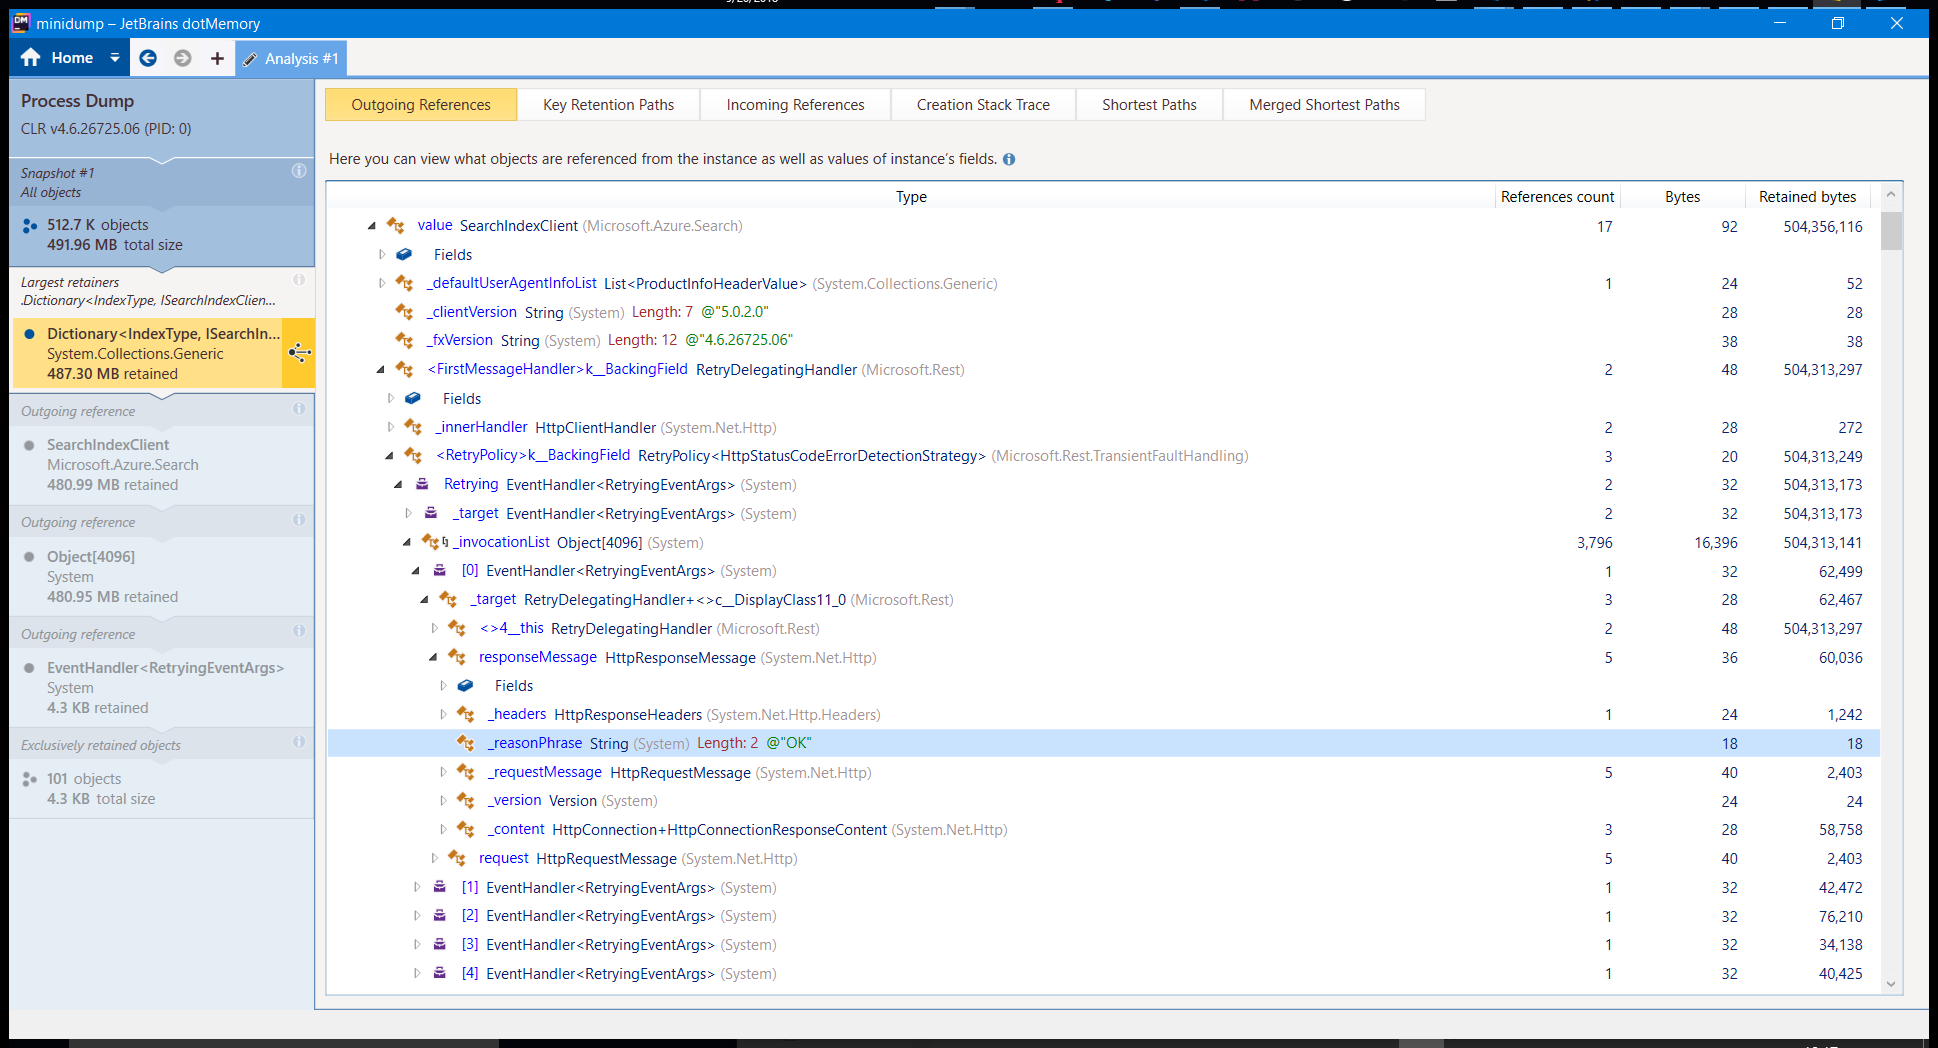Click the graph icon on the Dictionary retainer item
The height and width of the screenshot is (1048, 1938).
click(299, 353)
